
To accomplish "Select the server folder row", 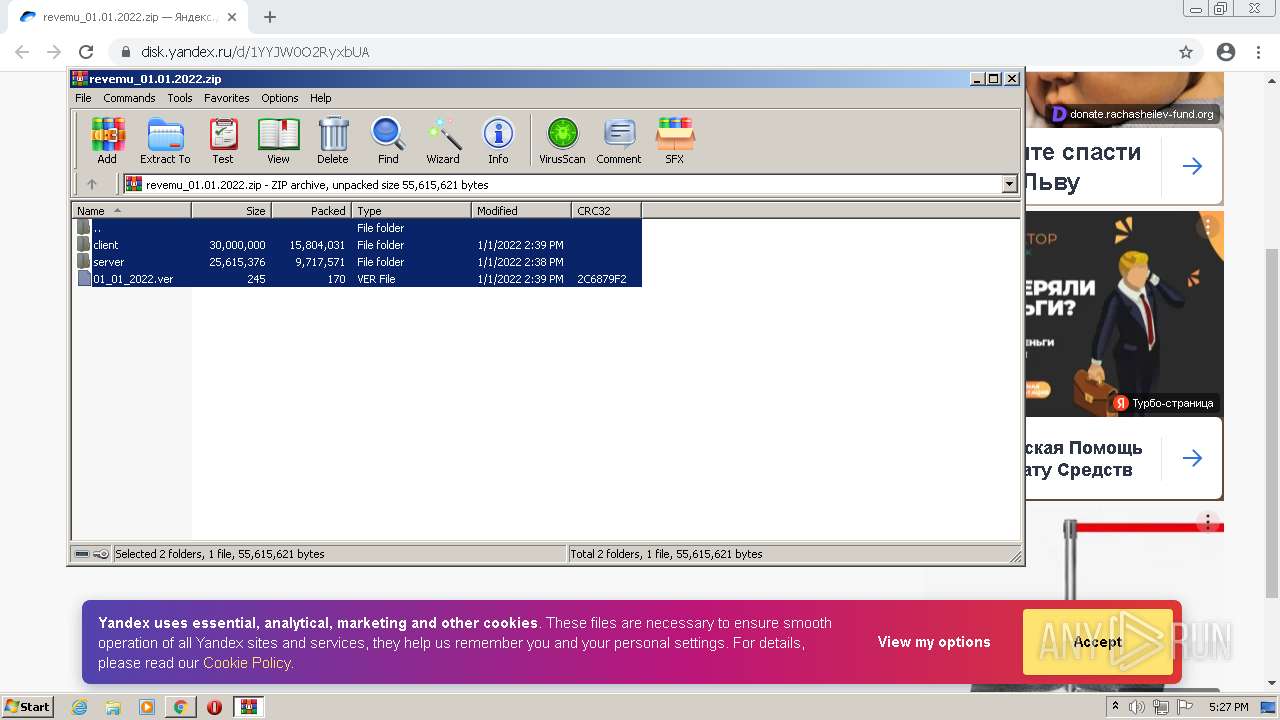I will 357,262.
